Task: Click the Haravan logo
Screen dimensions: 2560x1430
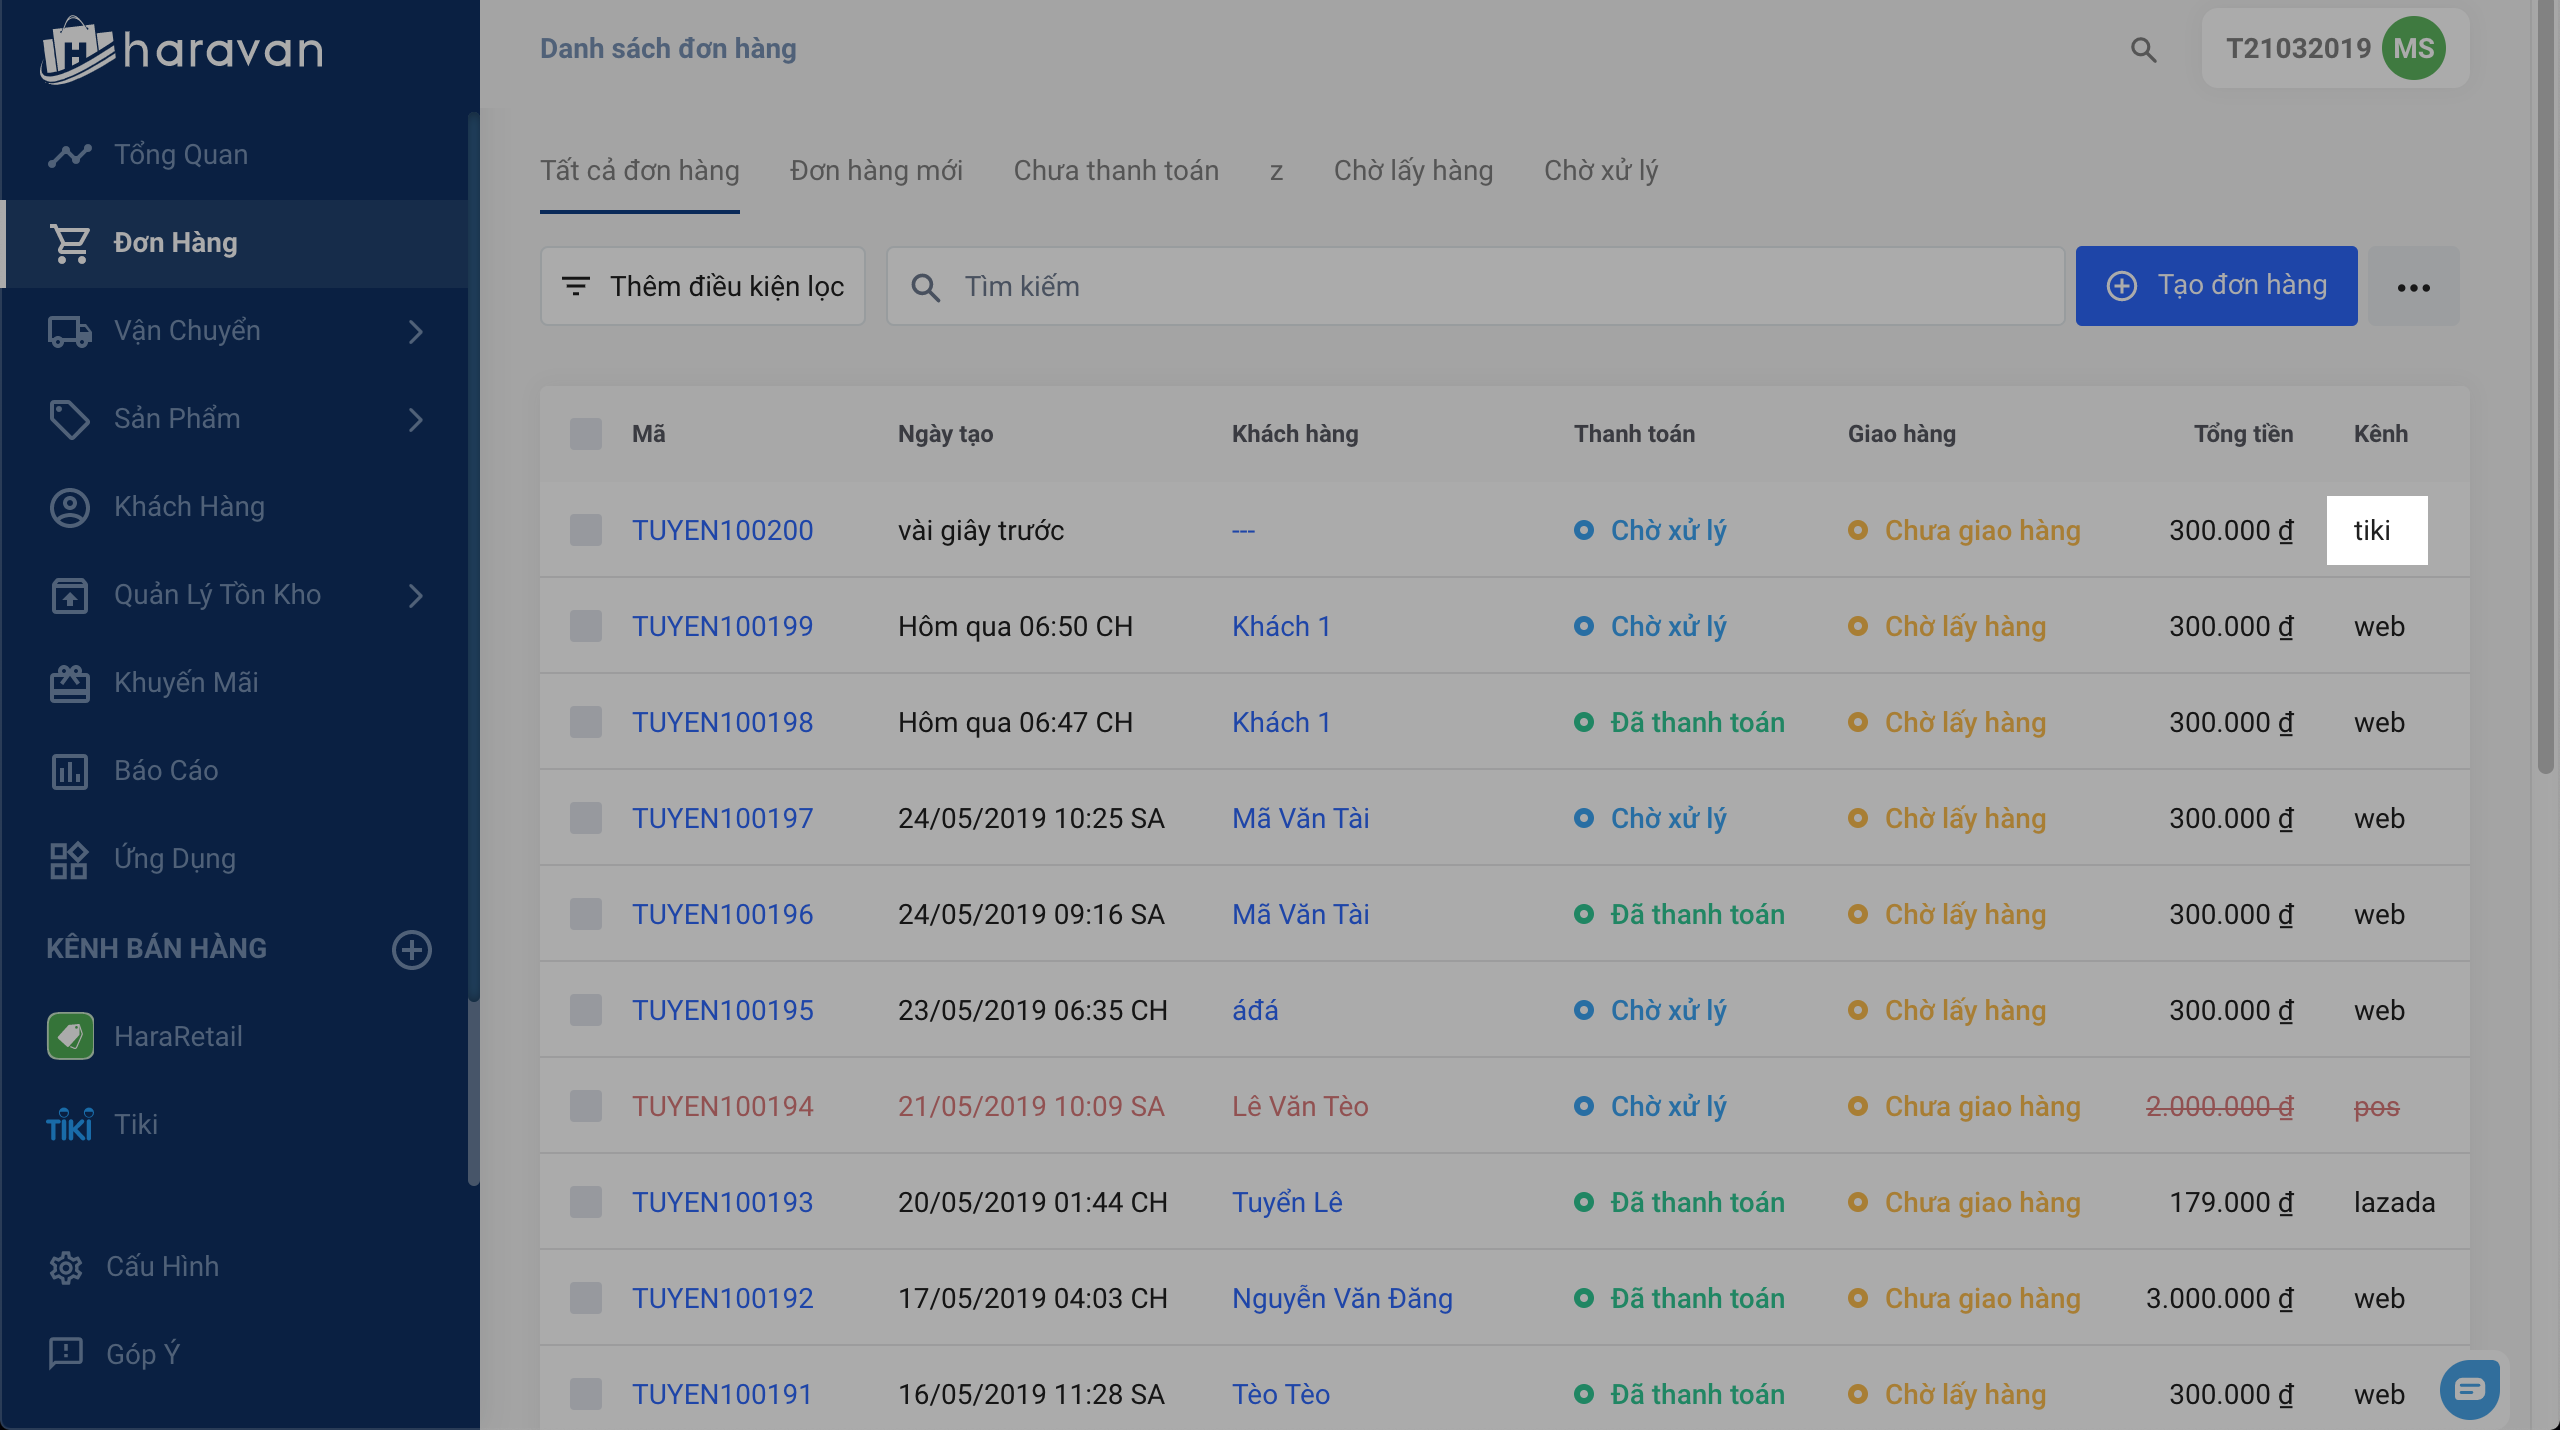Action: click(x=182, y=50)
